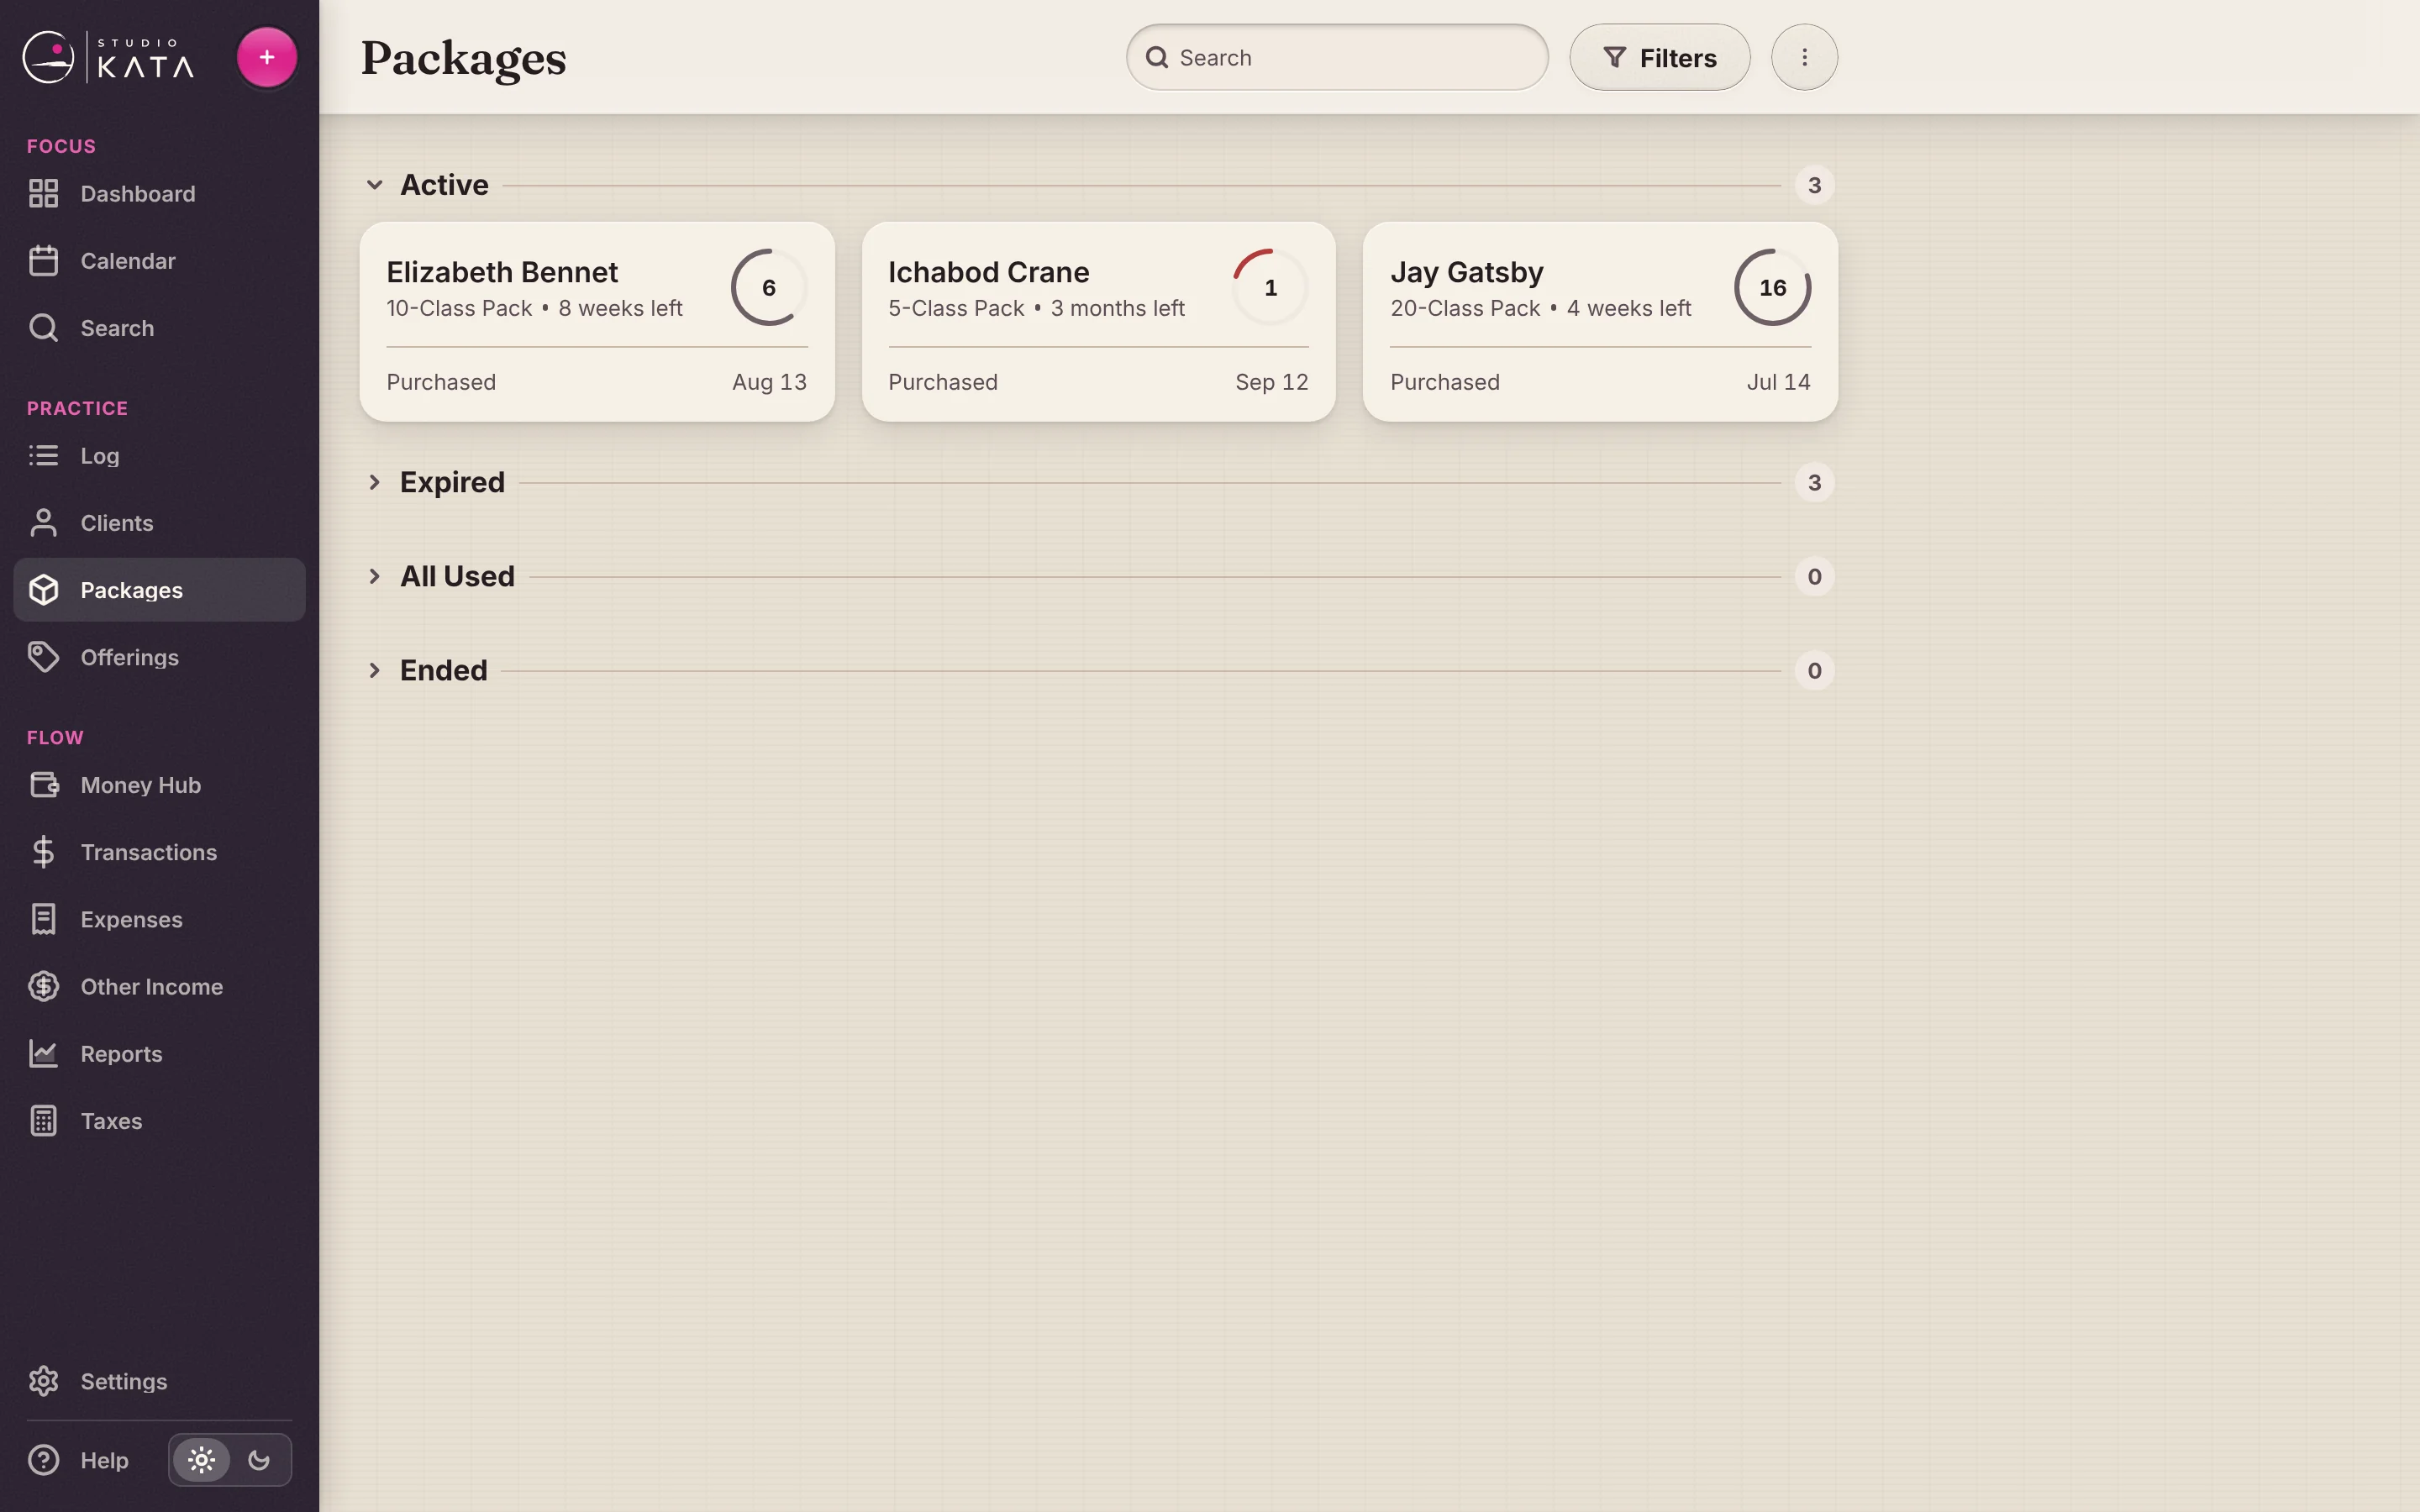The image size is (2420, 1512).
Task: Click the Expenses receipt icon
Action: tap(43, 918)
